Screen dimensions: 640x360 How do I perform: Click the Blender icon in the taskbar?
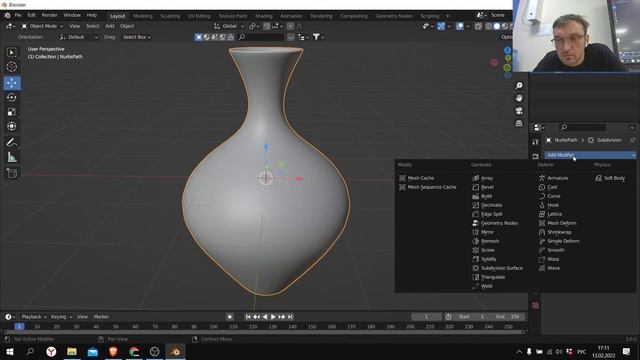point(176,351)
